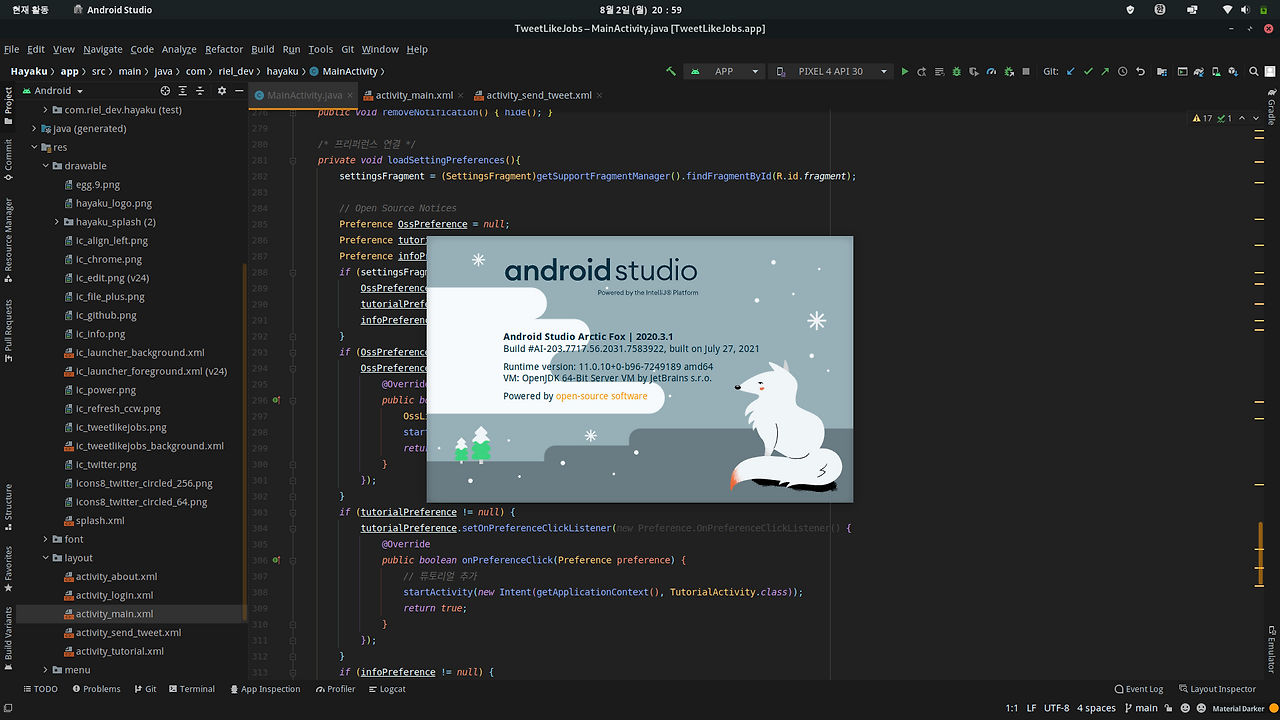The image size is (1280, 720).
Task: Click Collapse All in Project panel
Action: [x=200, y=90]
